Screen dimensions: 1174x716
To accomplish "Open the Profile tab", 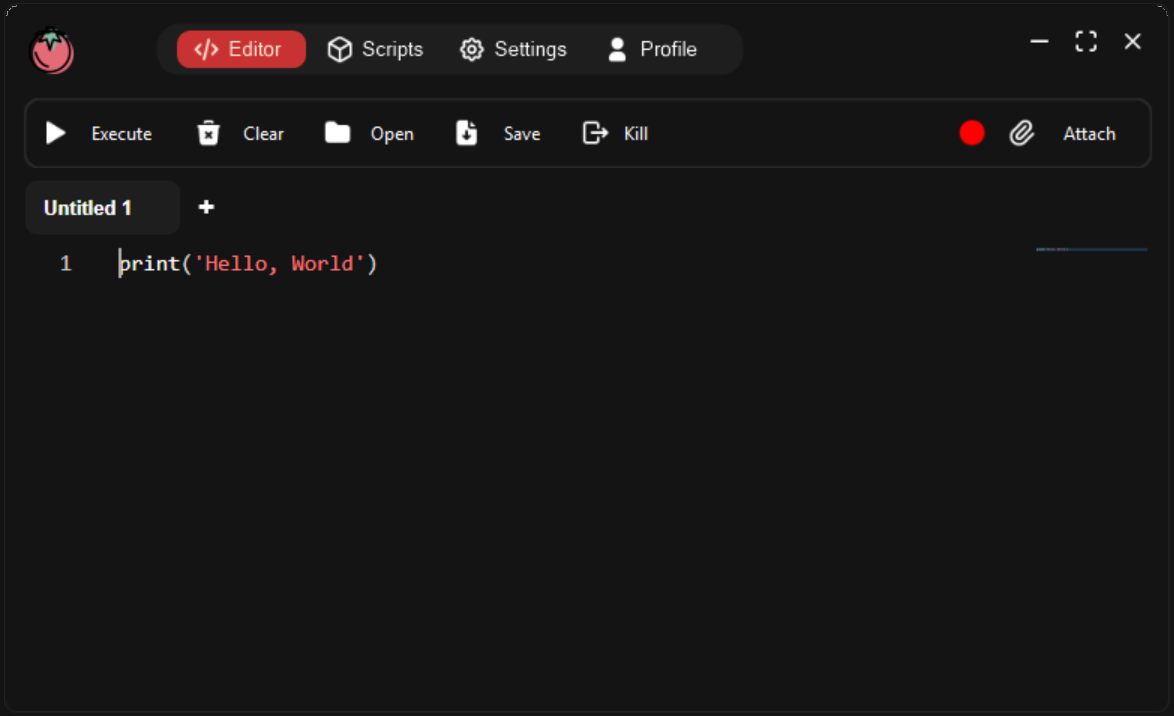I will tap(652, 49).
